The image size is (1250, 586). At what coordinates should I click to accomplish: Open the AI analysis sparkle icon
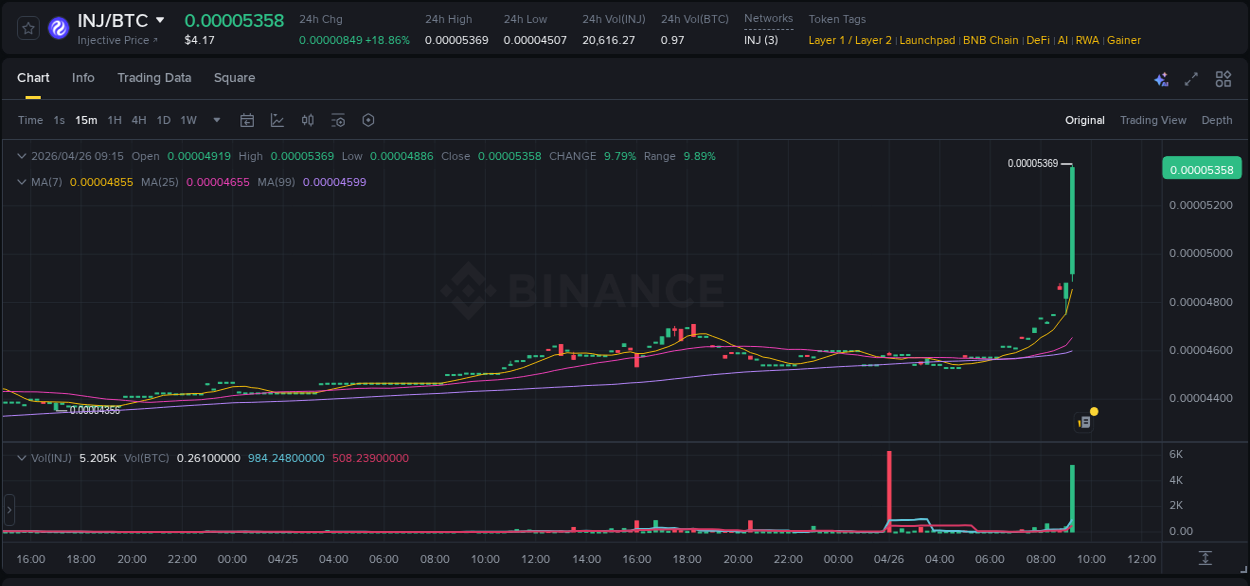pos(1161,79)
